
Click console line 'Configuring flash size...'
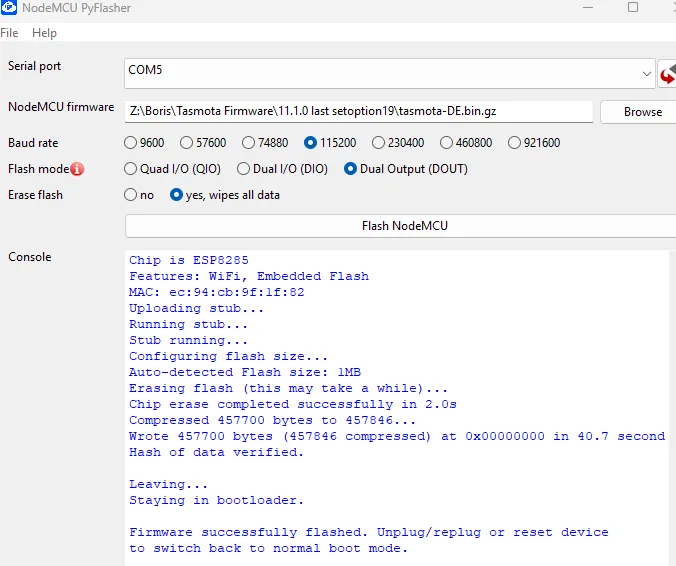click(x=228, y=356)
